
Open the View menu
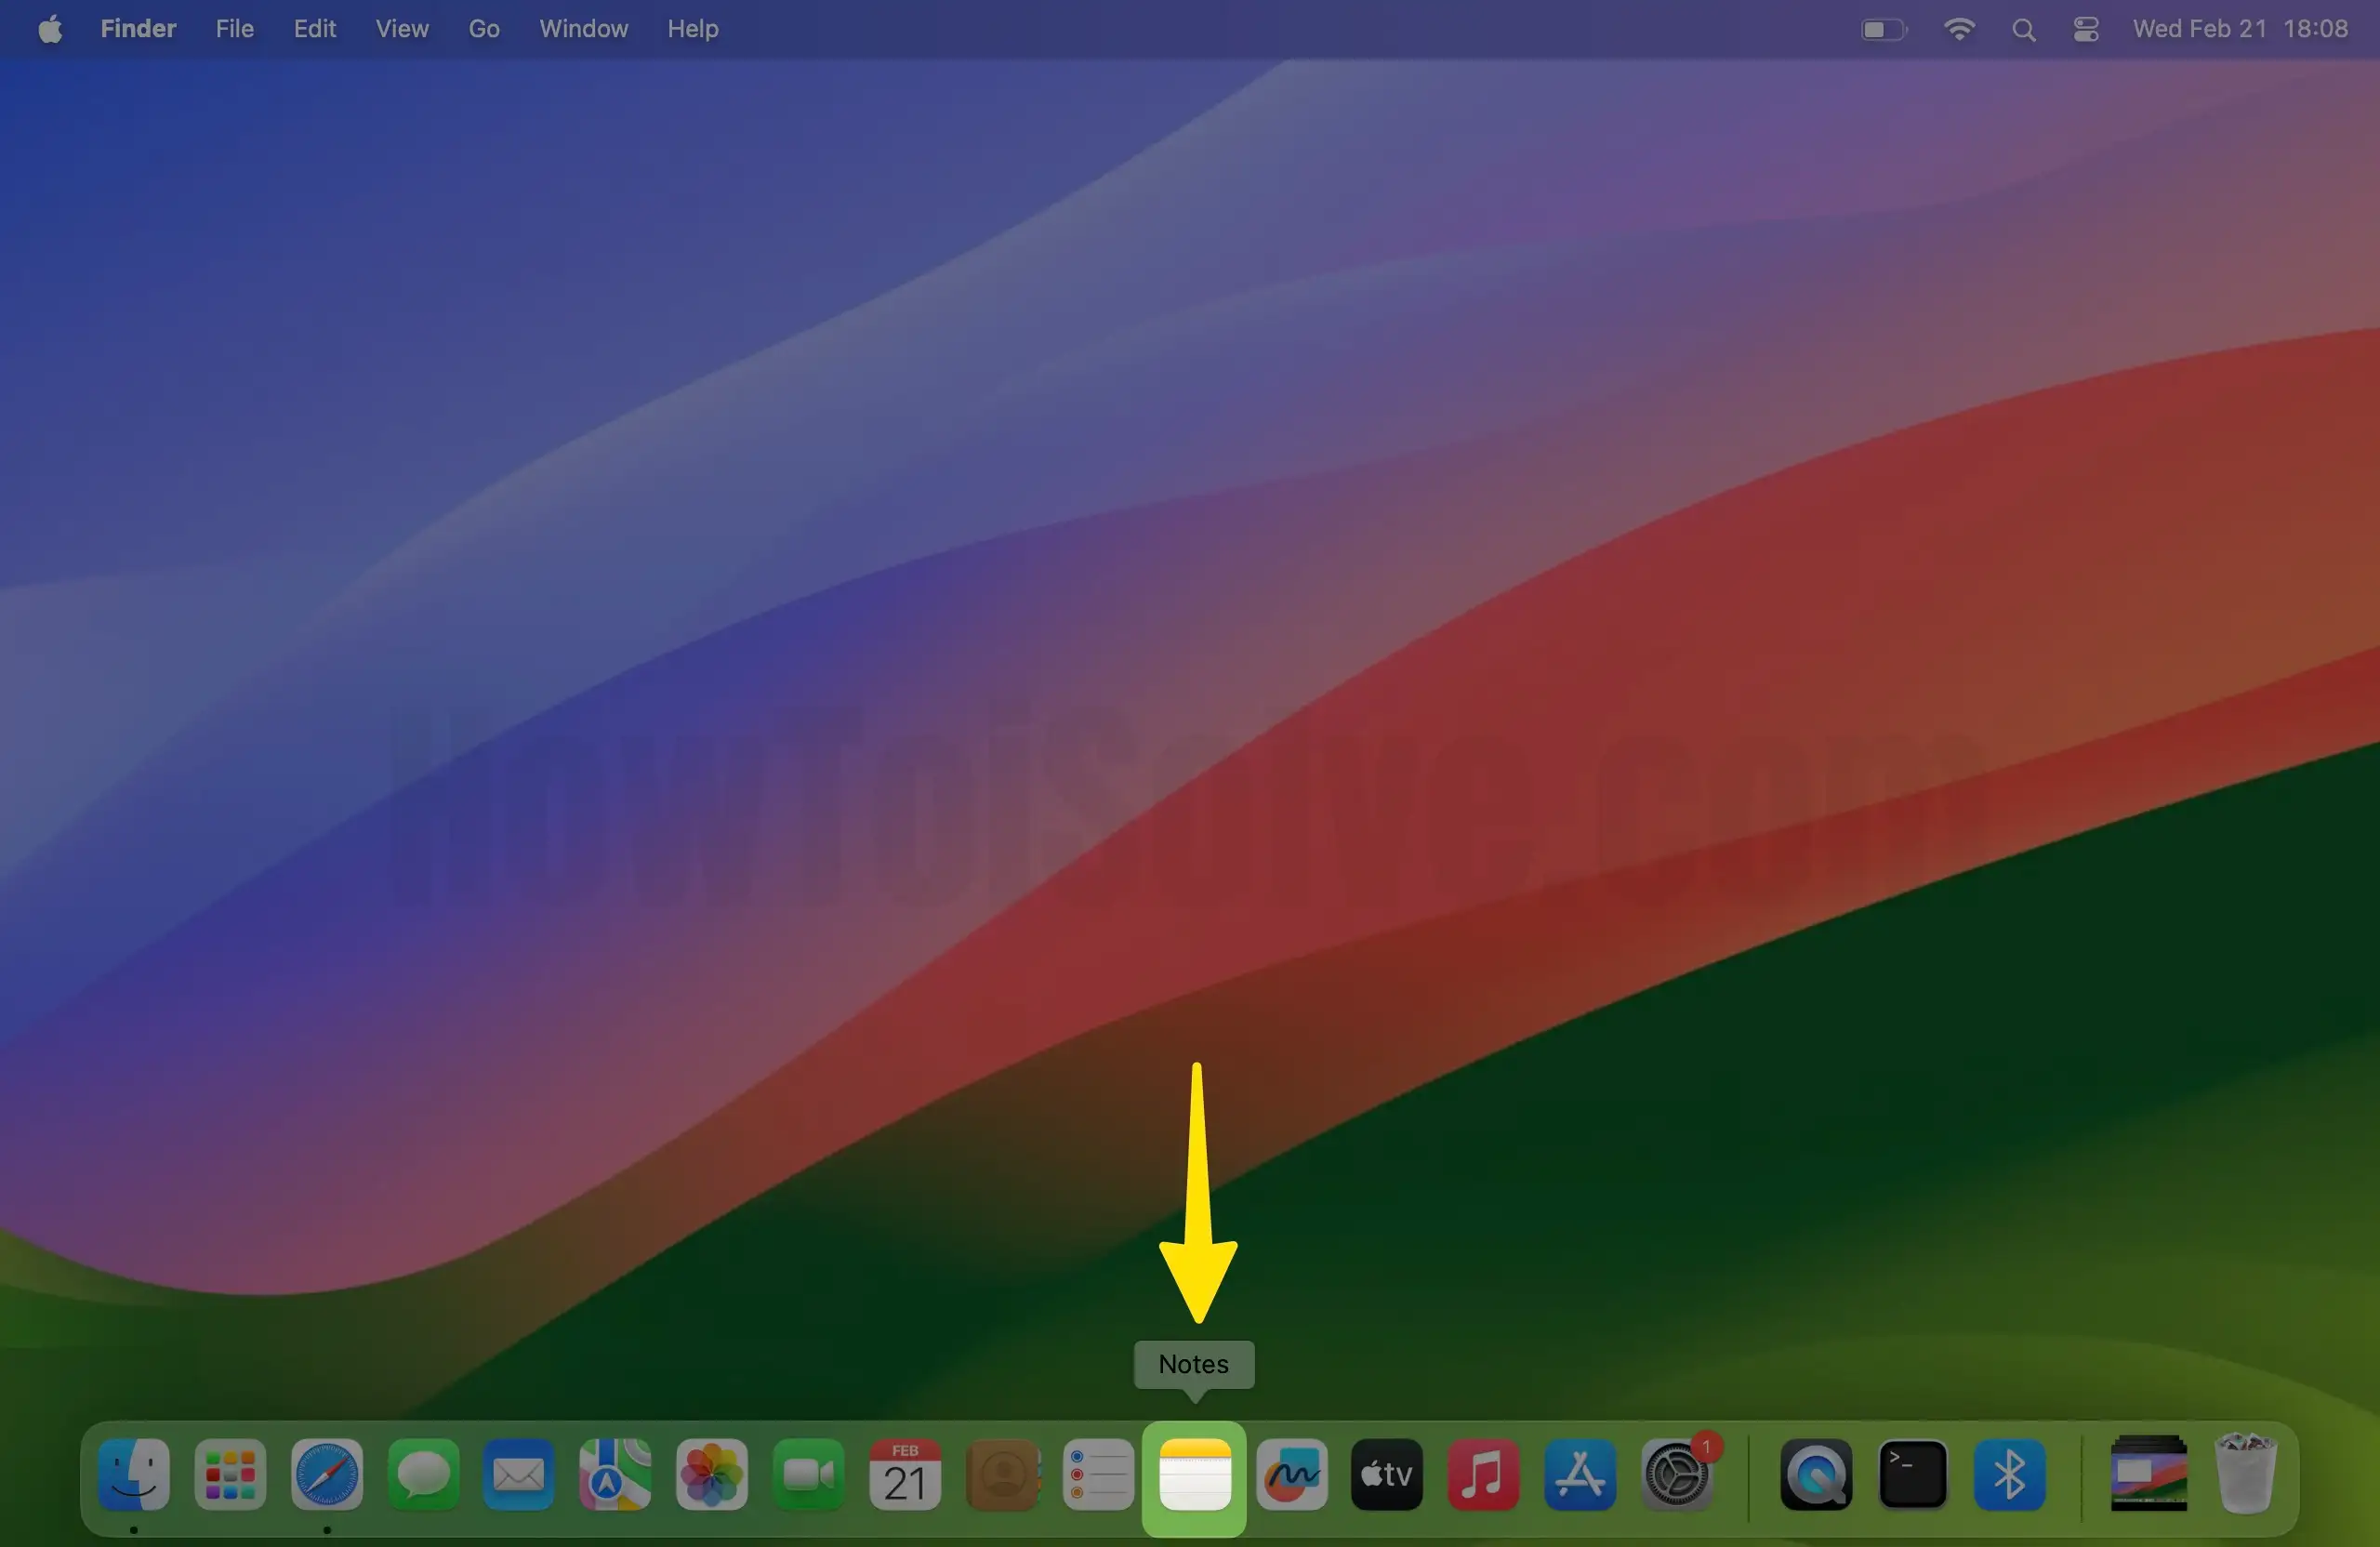pos(402,29)
